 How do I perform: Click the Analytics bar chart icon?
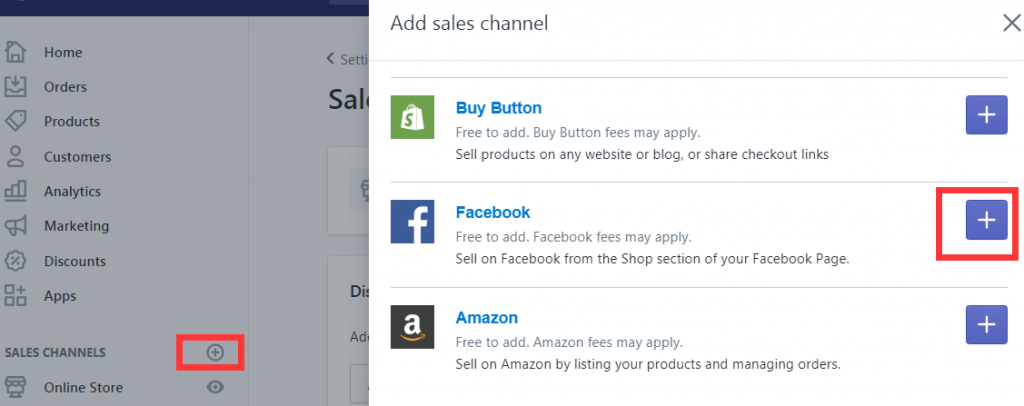pos(15,191)
